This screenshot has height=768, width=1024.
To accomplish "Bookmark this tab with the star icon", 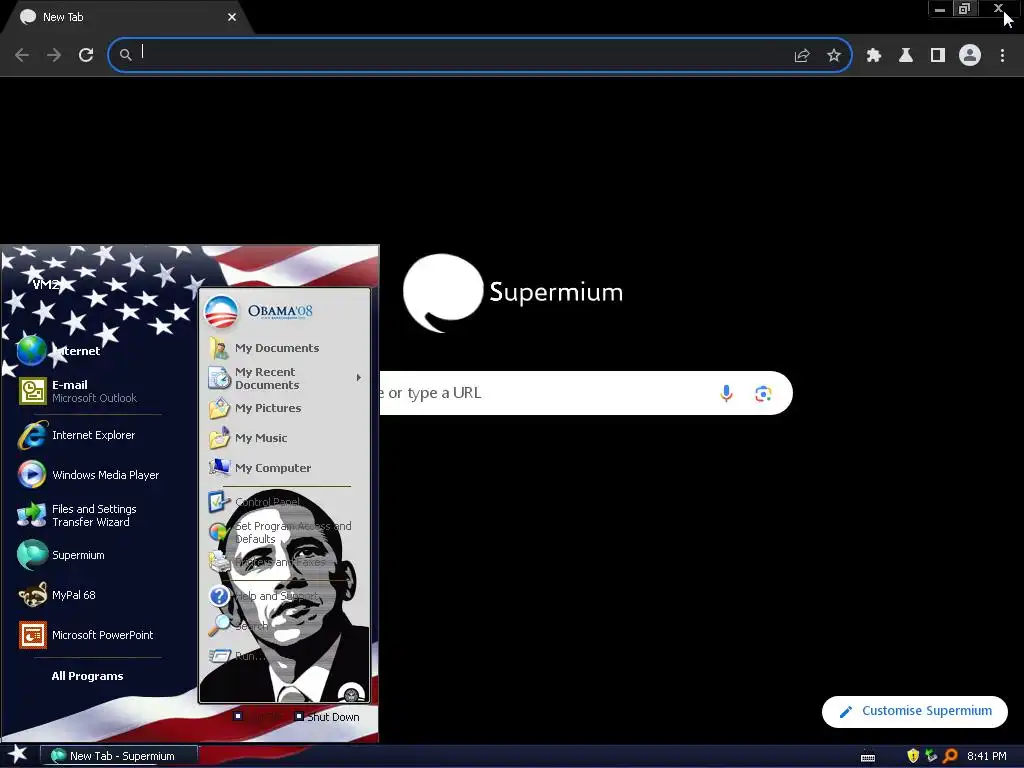I will (x=834, y=56).
